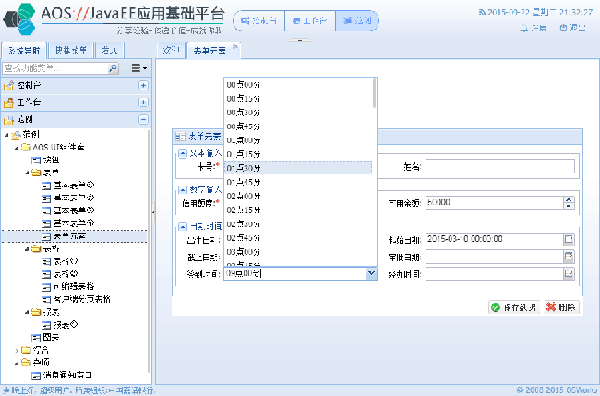Close the 表单元素 content tab
The image size is (600, 396).
pos(236,46)
